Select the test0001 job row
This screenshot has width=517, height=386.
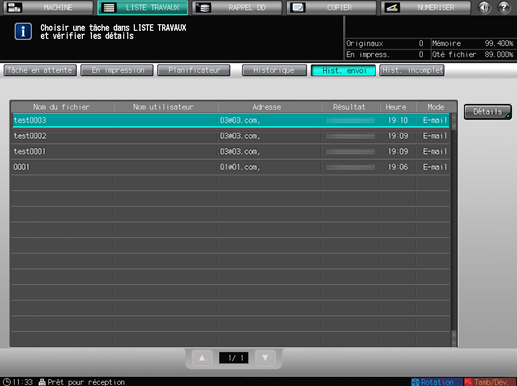[231, 151]
